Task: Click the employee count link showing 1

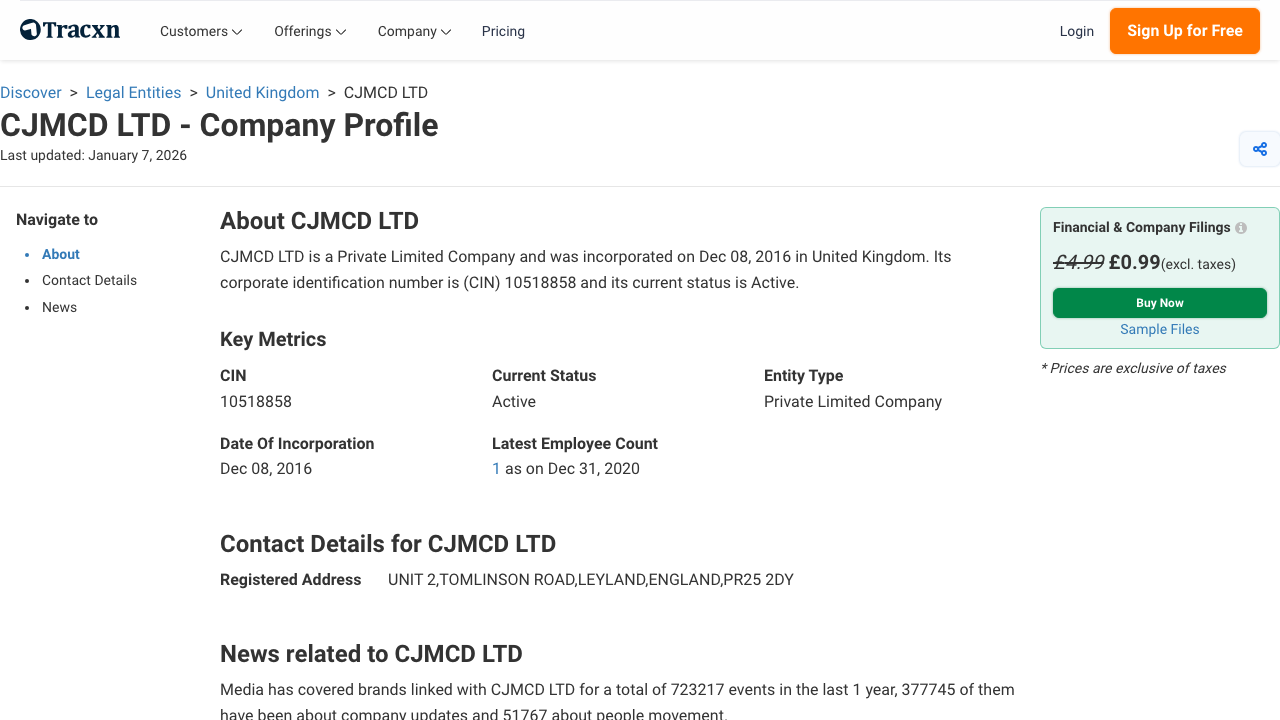Action: tap(496, 468)
